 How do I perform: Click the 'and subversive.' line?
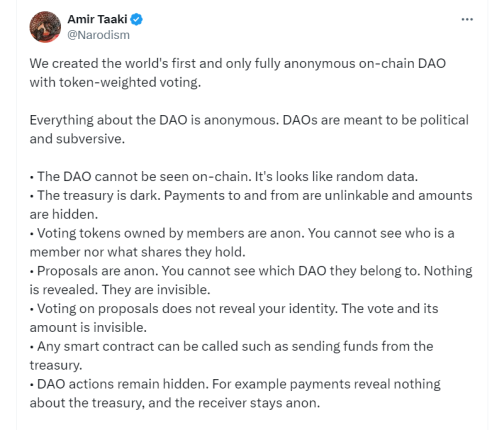click(x=77, y=139)
